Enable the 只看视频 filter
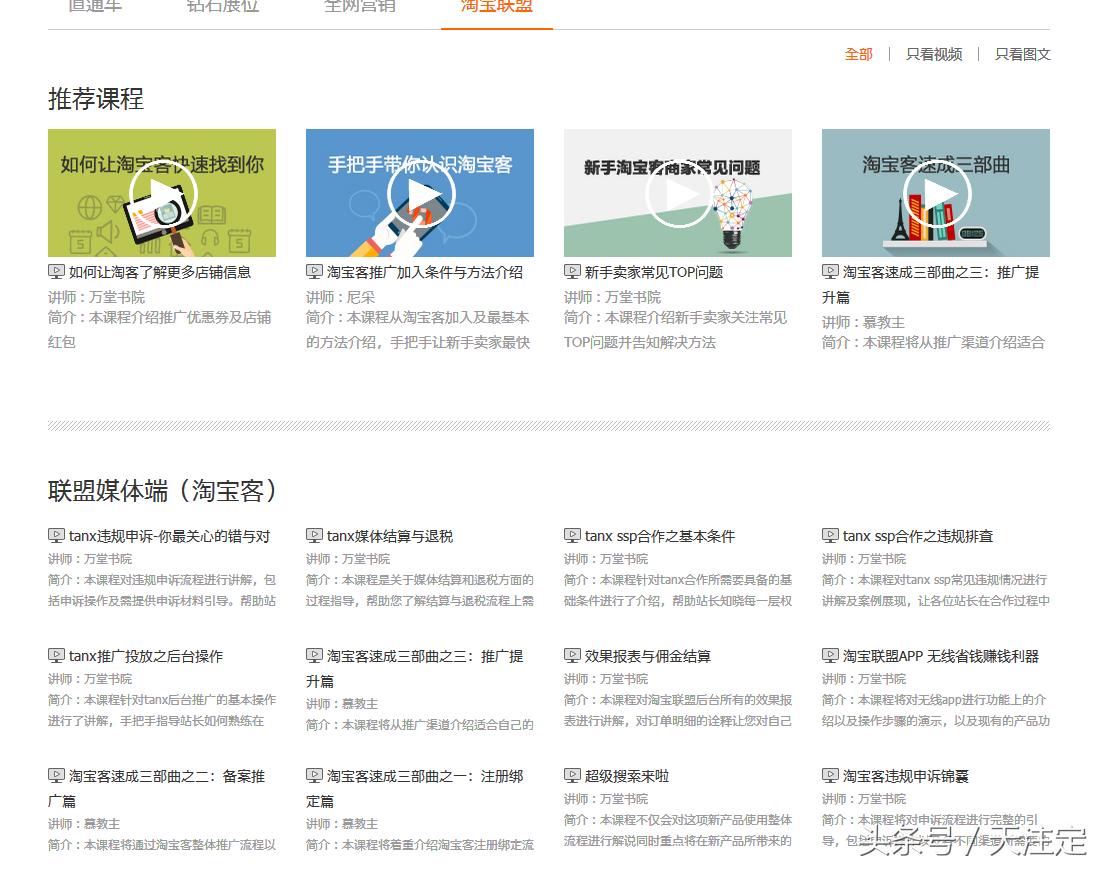 [933, 54]
